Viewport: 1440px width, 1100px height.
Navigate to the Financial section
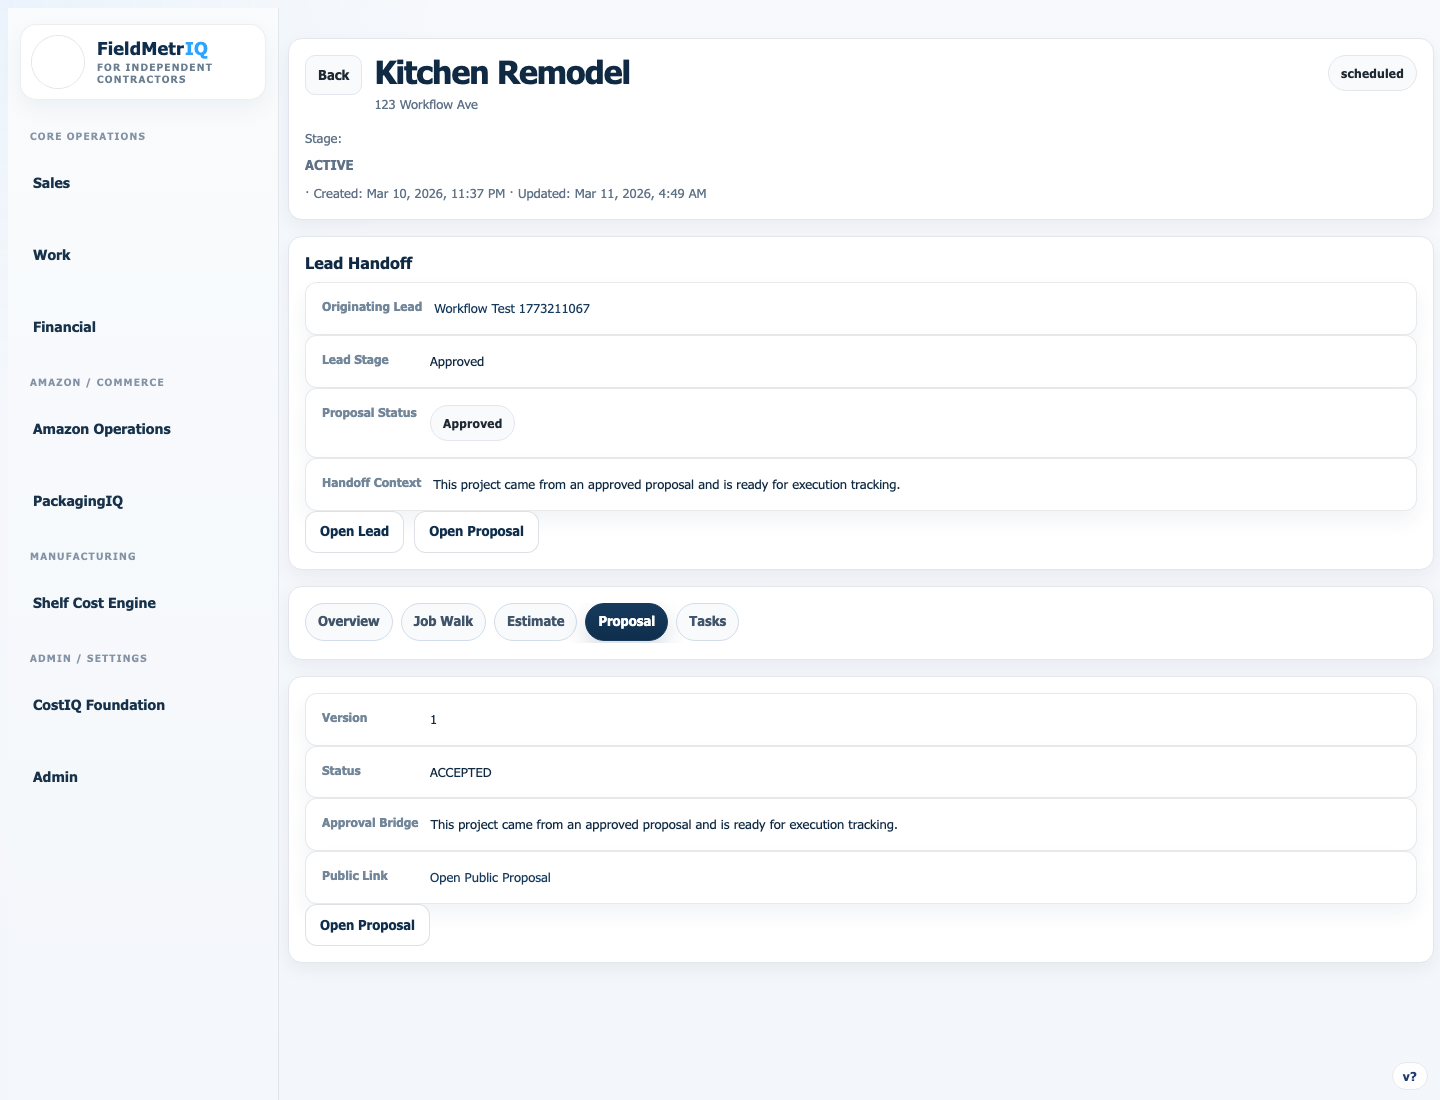[64, 327]
